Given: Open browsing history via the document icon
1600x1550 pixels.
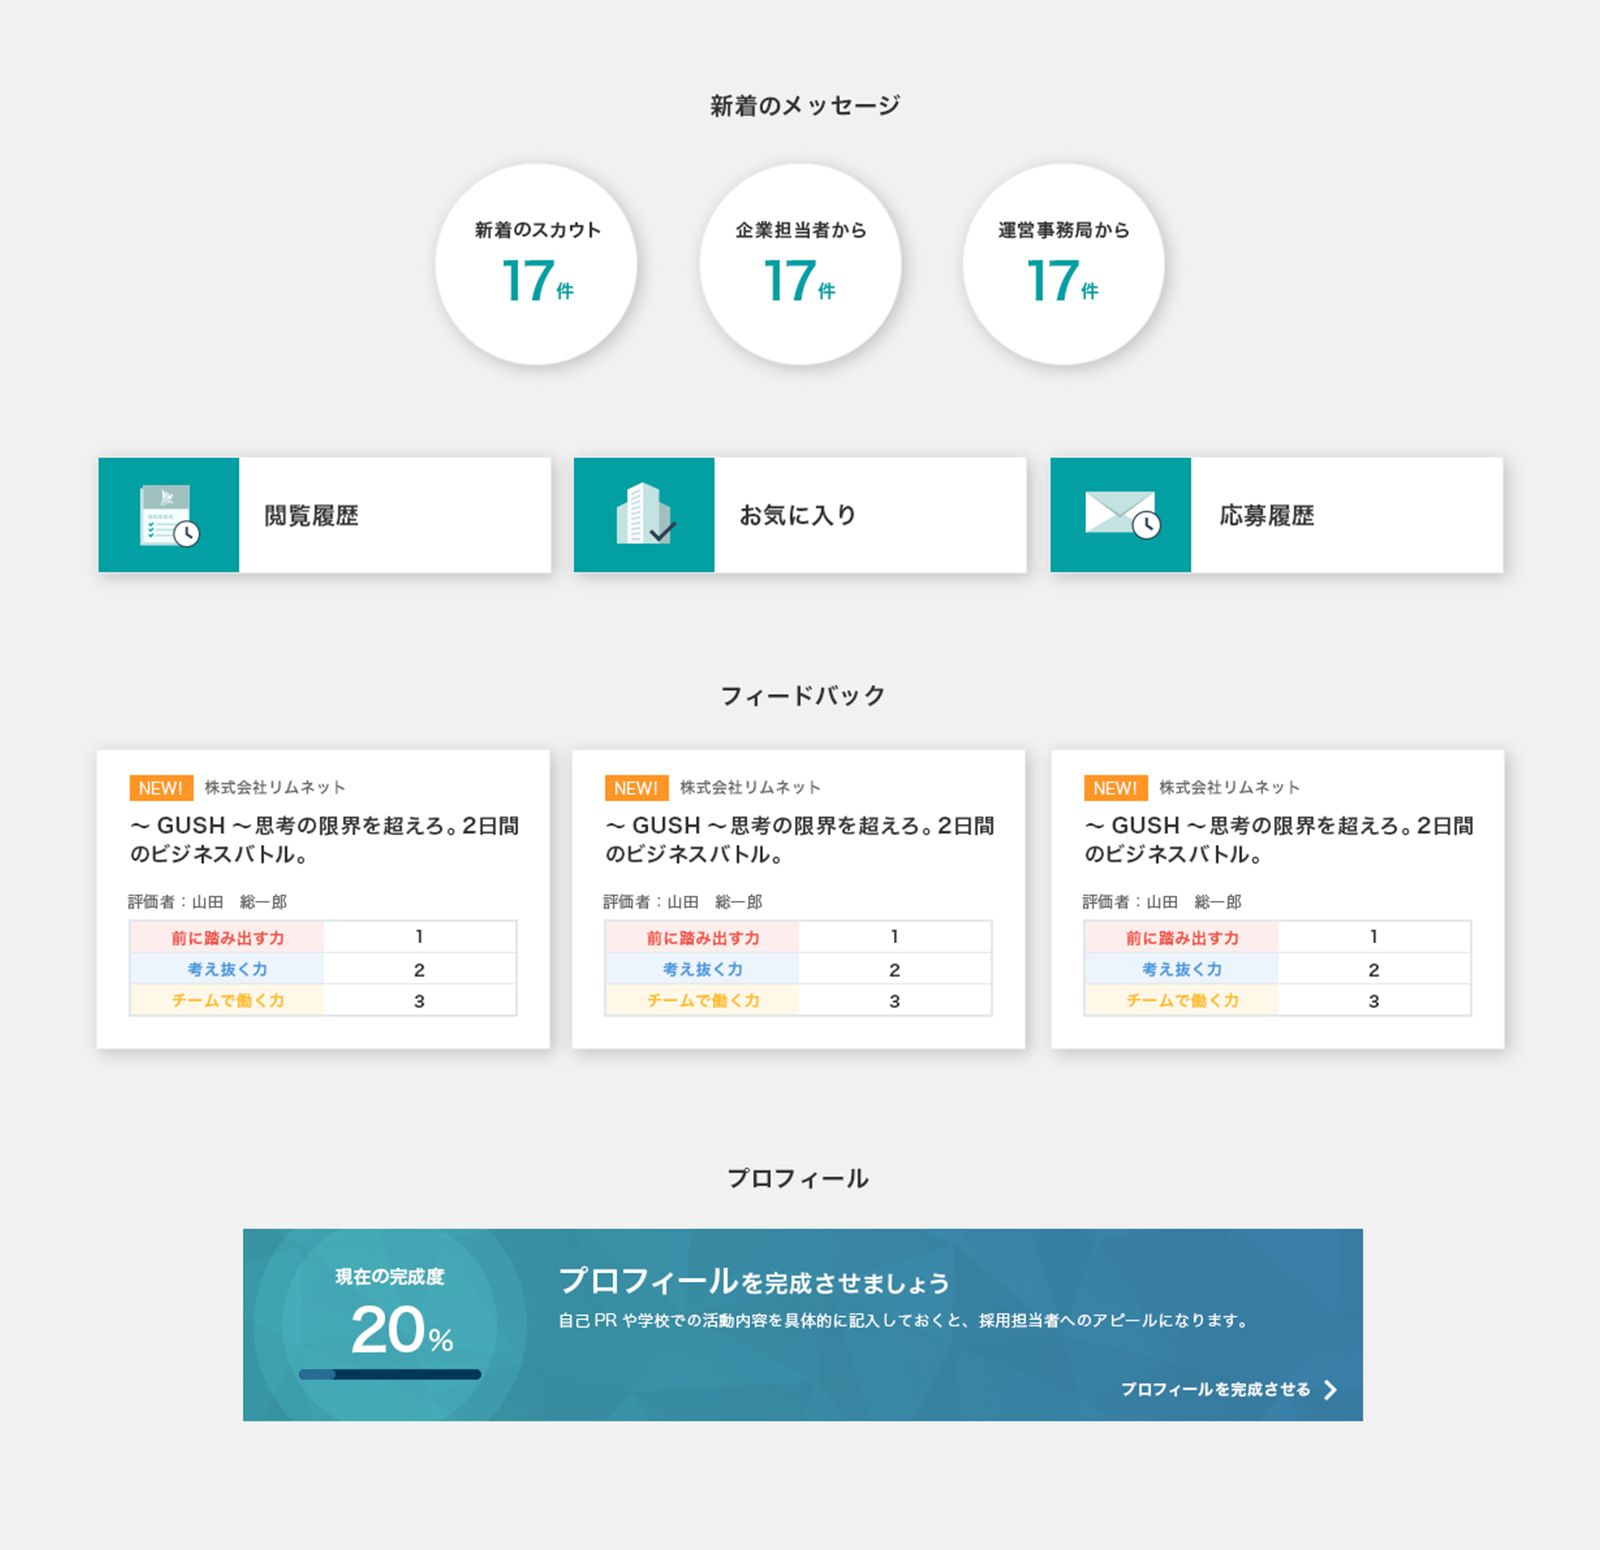Looking at the screenshot, I should tap(168, 514).
